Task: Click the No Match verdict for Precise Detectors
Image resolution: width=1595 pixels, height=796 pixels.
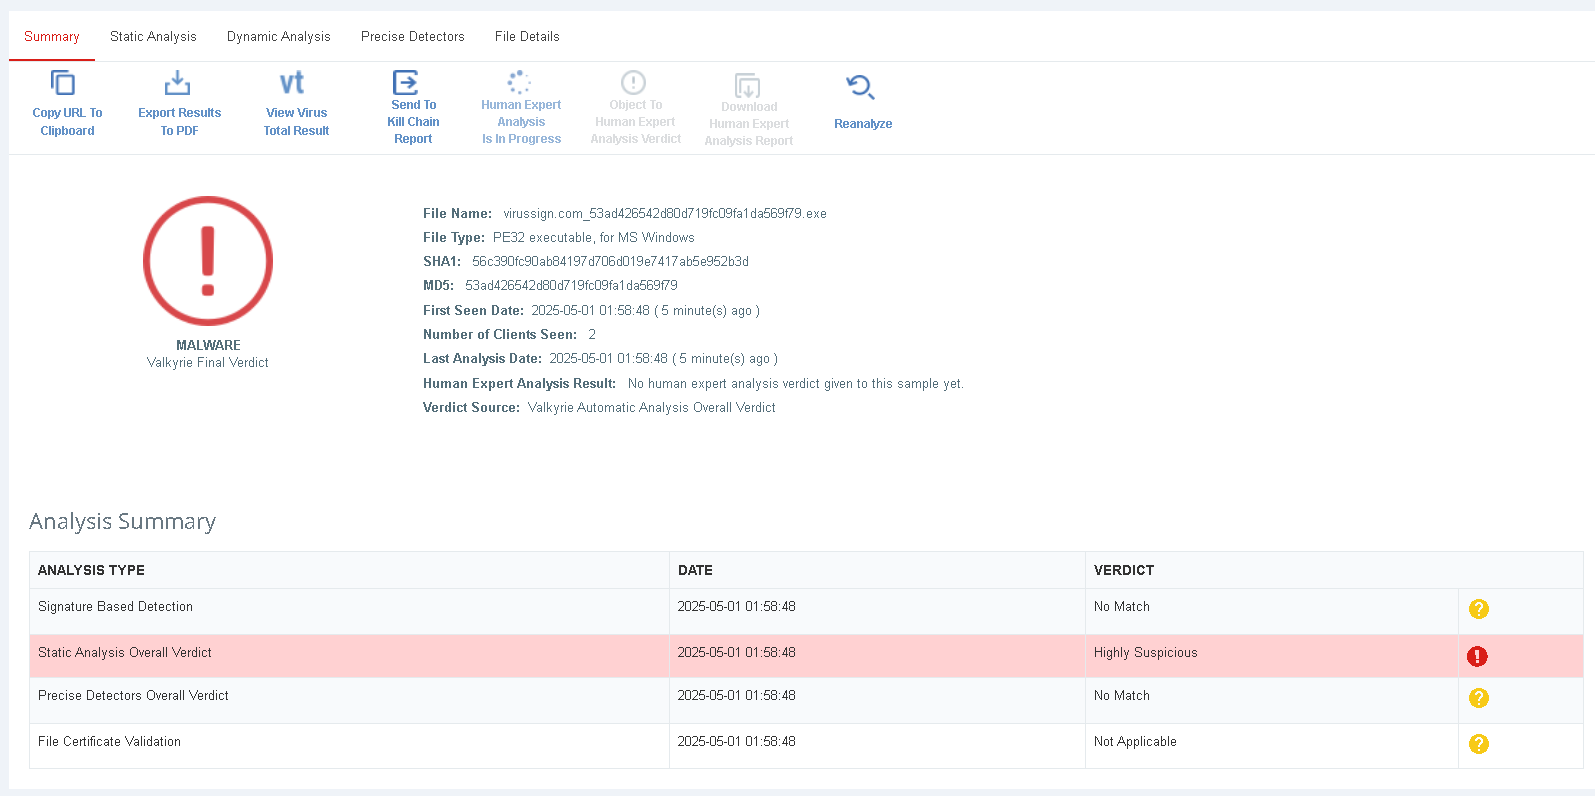Action: pyautogui.click(x=1122, y=696)
